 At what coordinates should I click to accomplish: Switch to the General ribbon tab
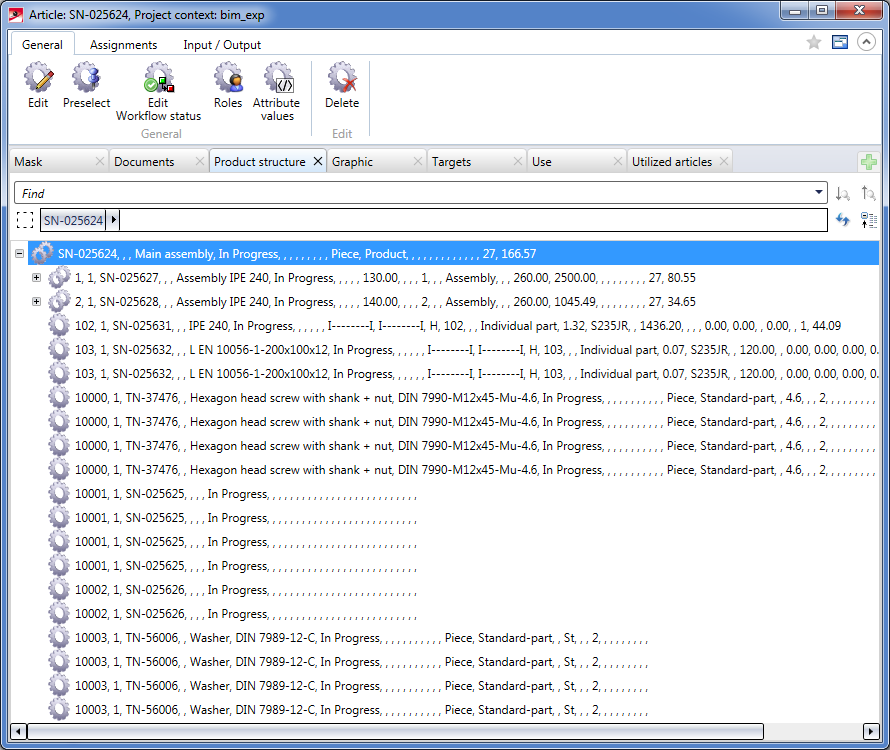43,45
